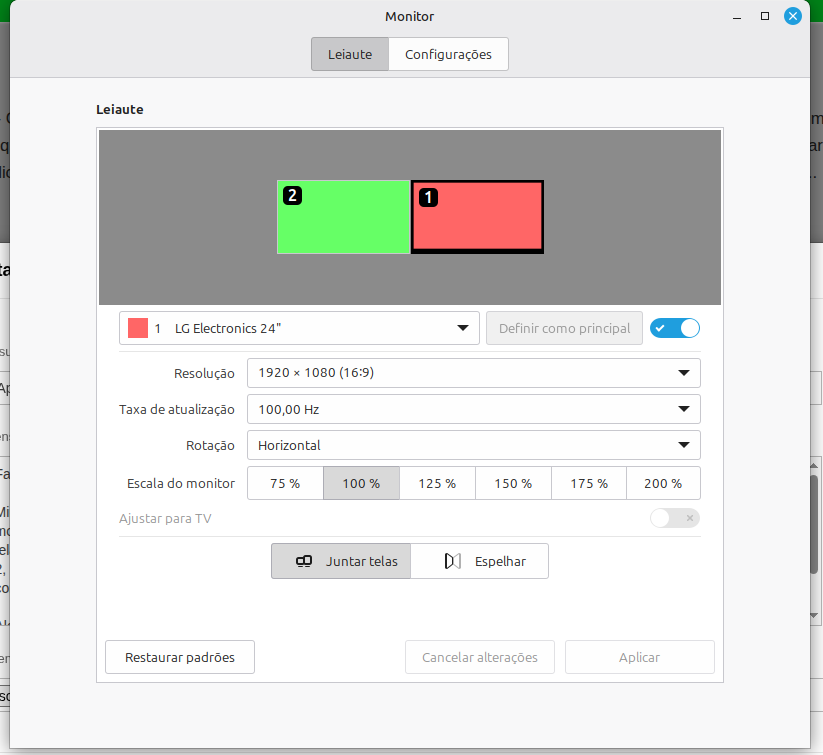Open the Resolução dropdown
Viewport: 823px width, 755px height.
coord(473,373)
